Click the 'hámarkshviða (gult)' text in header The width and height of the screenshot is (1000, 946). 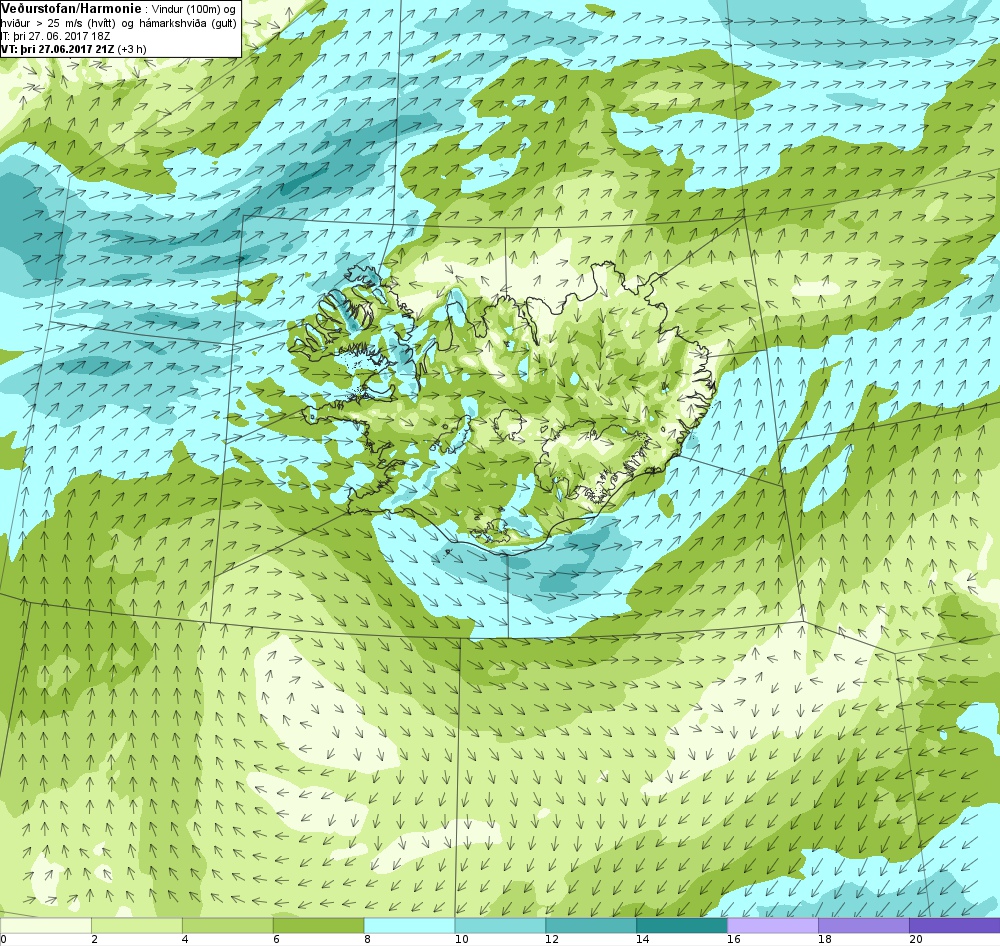tap(190, 24)
